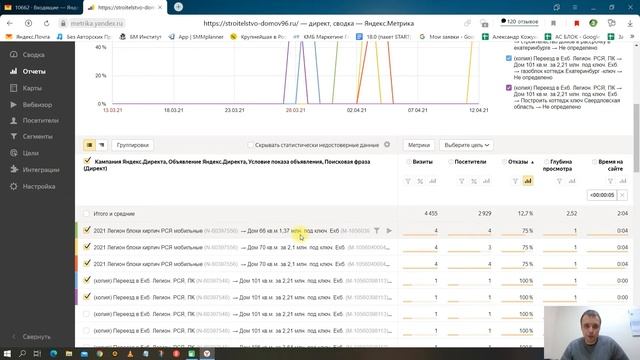Uncheck row Дом 66 кв.м 1,37 млн
640x360 pixels.
point(87,230)
